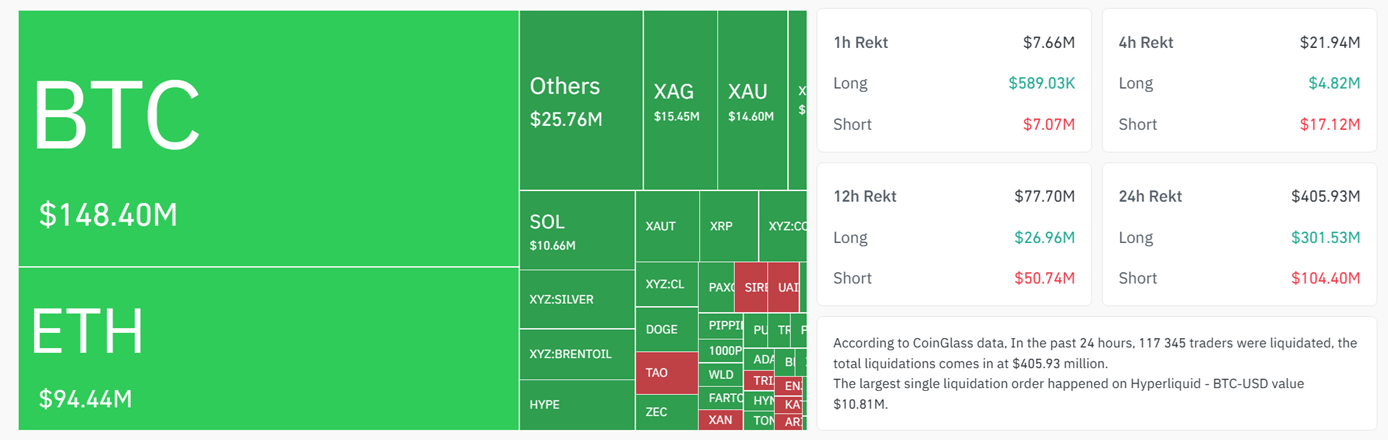Image resolution: width=1388 pixels, height=440 pixels.
Task: Select the XYZ:SILVER tile
Action: coord(576,299)
